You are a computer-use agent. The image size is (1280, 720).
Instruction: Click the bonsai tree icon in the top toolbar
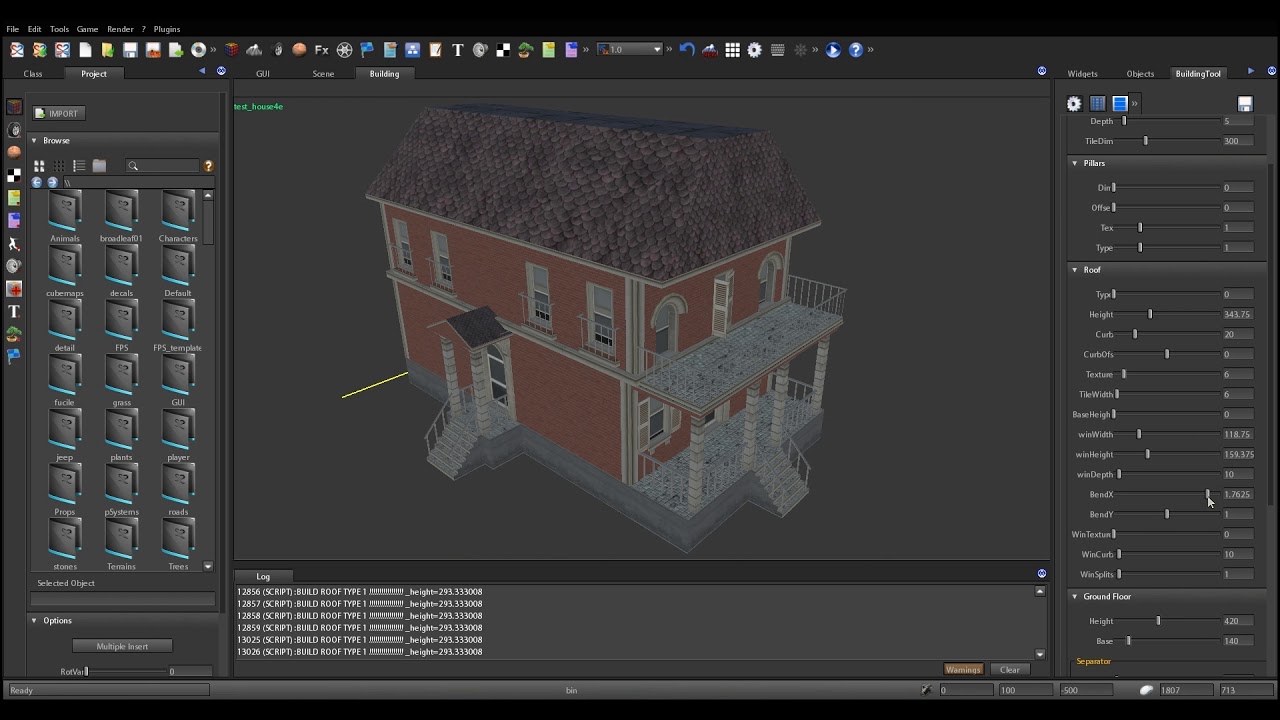tap(525, 50)
